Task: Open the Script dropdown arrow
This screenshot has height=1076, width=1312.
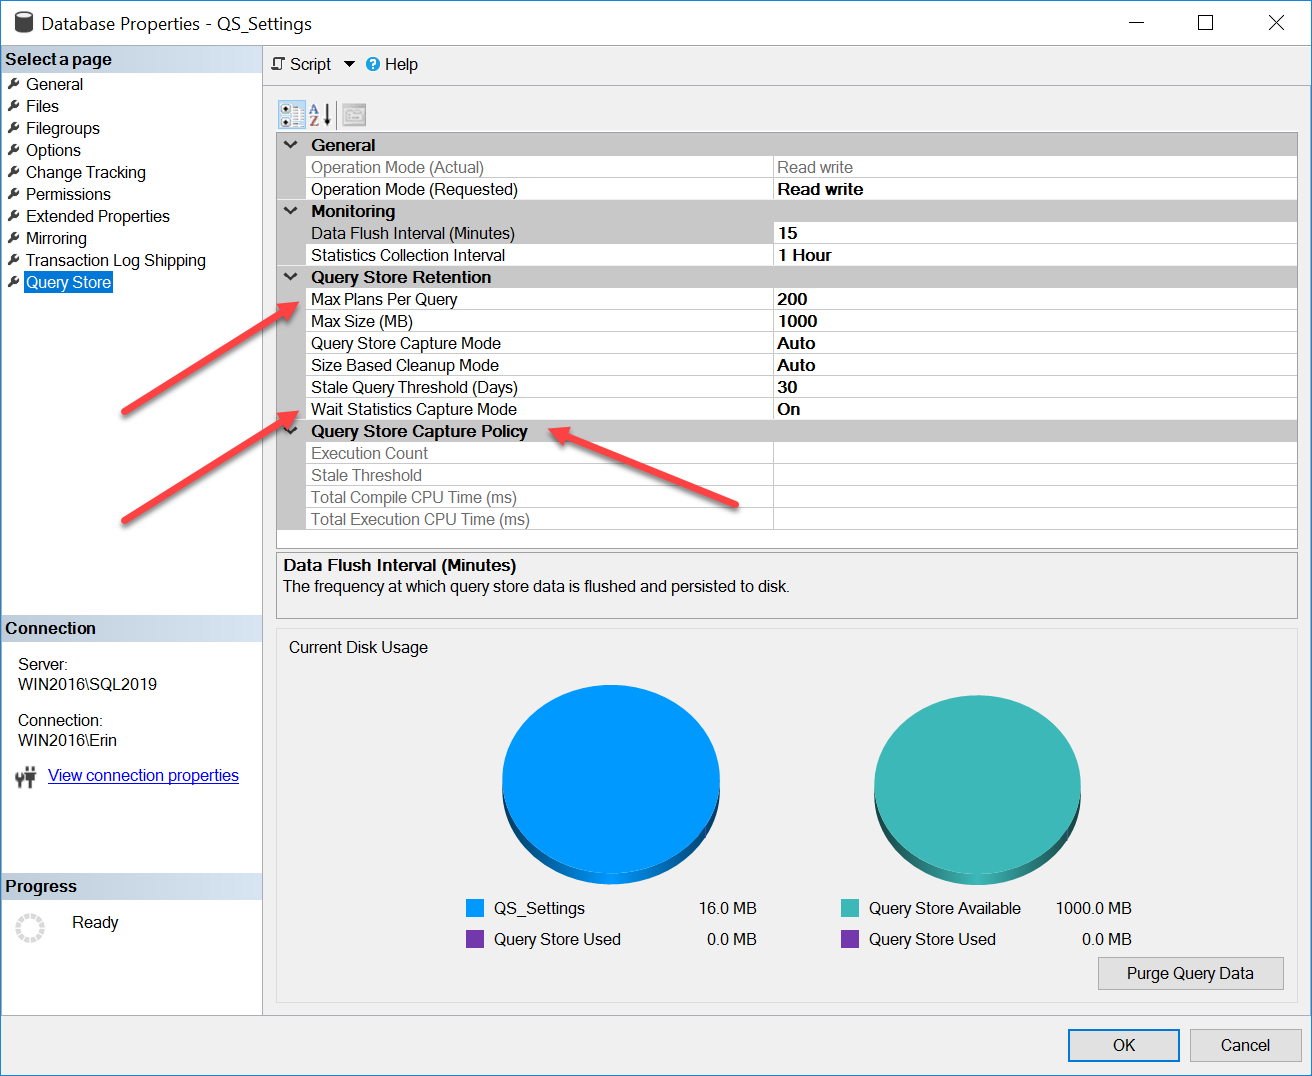Action: pos(349,64)
